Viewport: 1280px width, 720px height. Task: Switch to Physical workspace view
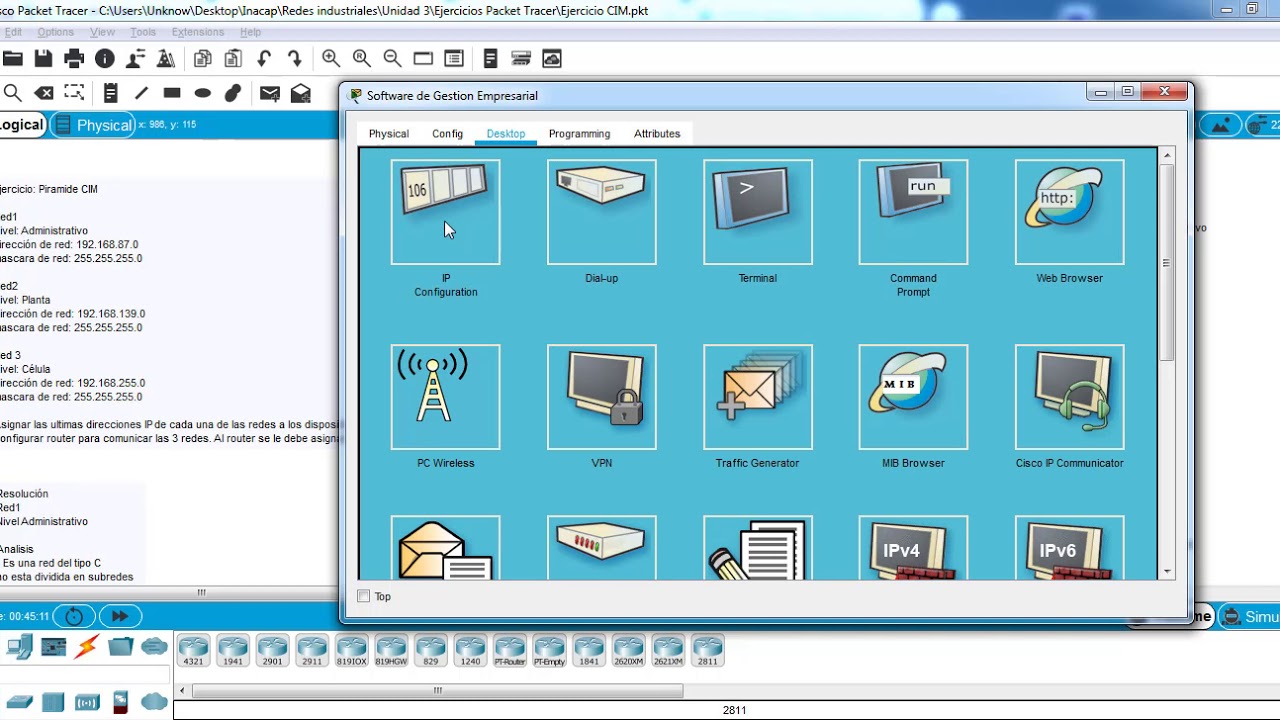point(92,125)
